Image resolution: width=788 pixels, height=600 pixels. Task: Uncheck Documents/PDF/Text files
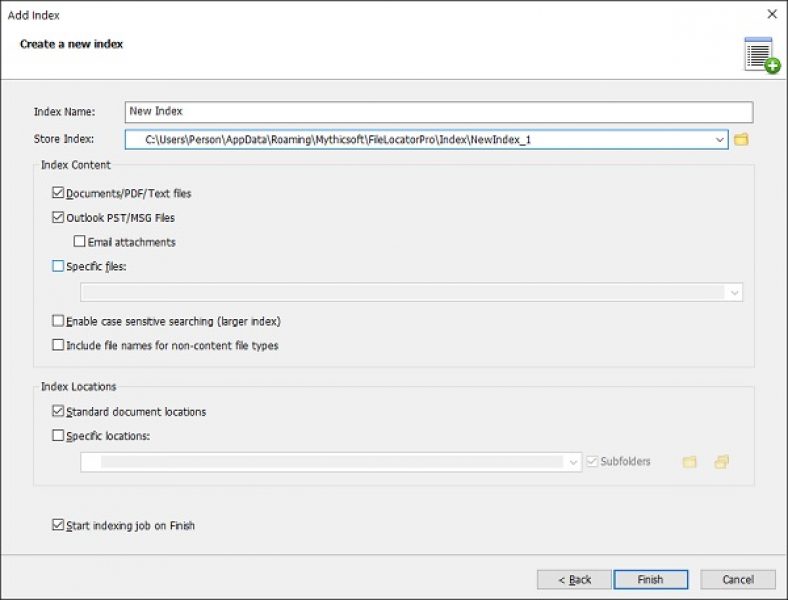[58, 193]
